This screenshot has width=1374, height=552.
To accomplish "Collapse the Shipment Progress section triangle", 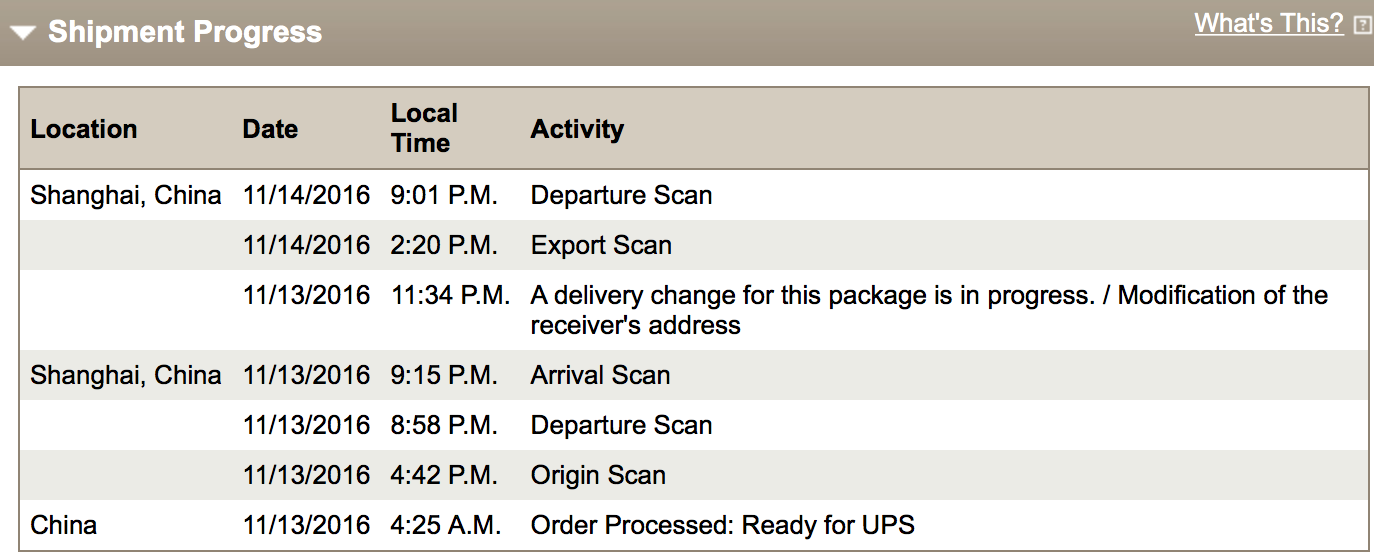I will coord(24,33).
